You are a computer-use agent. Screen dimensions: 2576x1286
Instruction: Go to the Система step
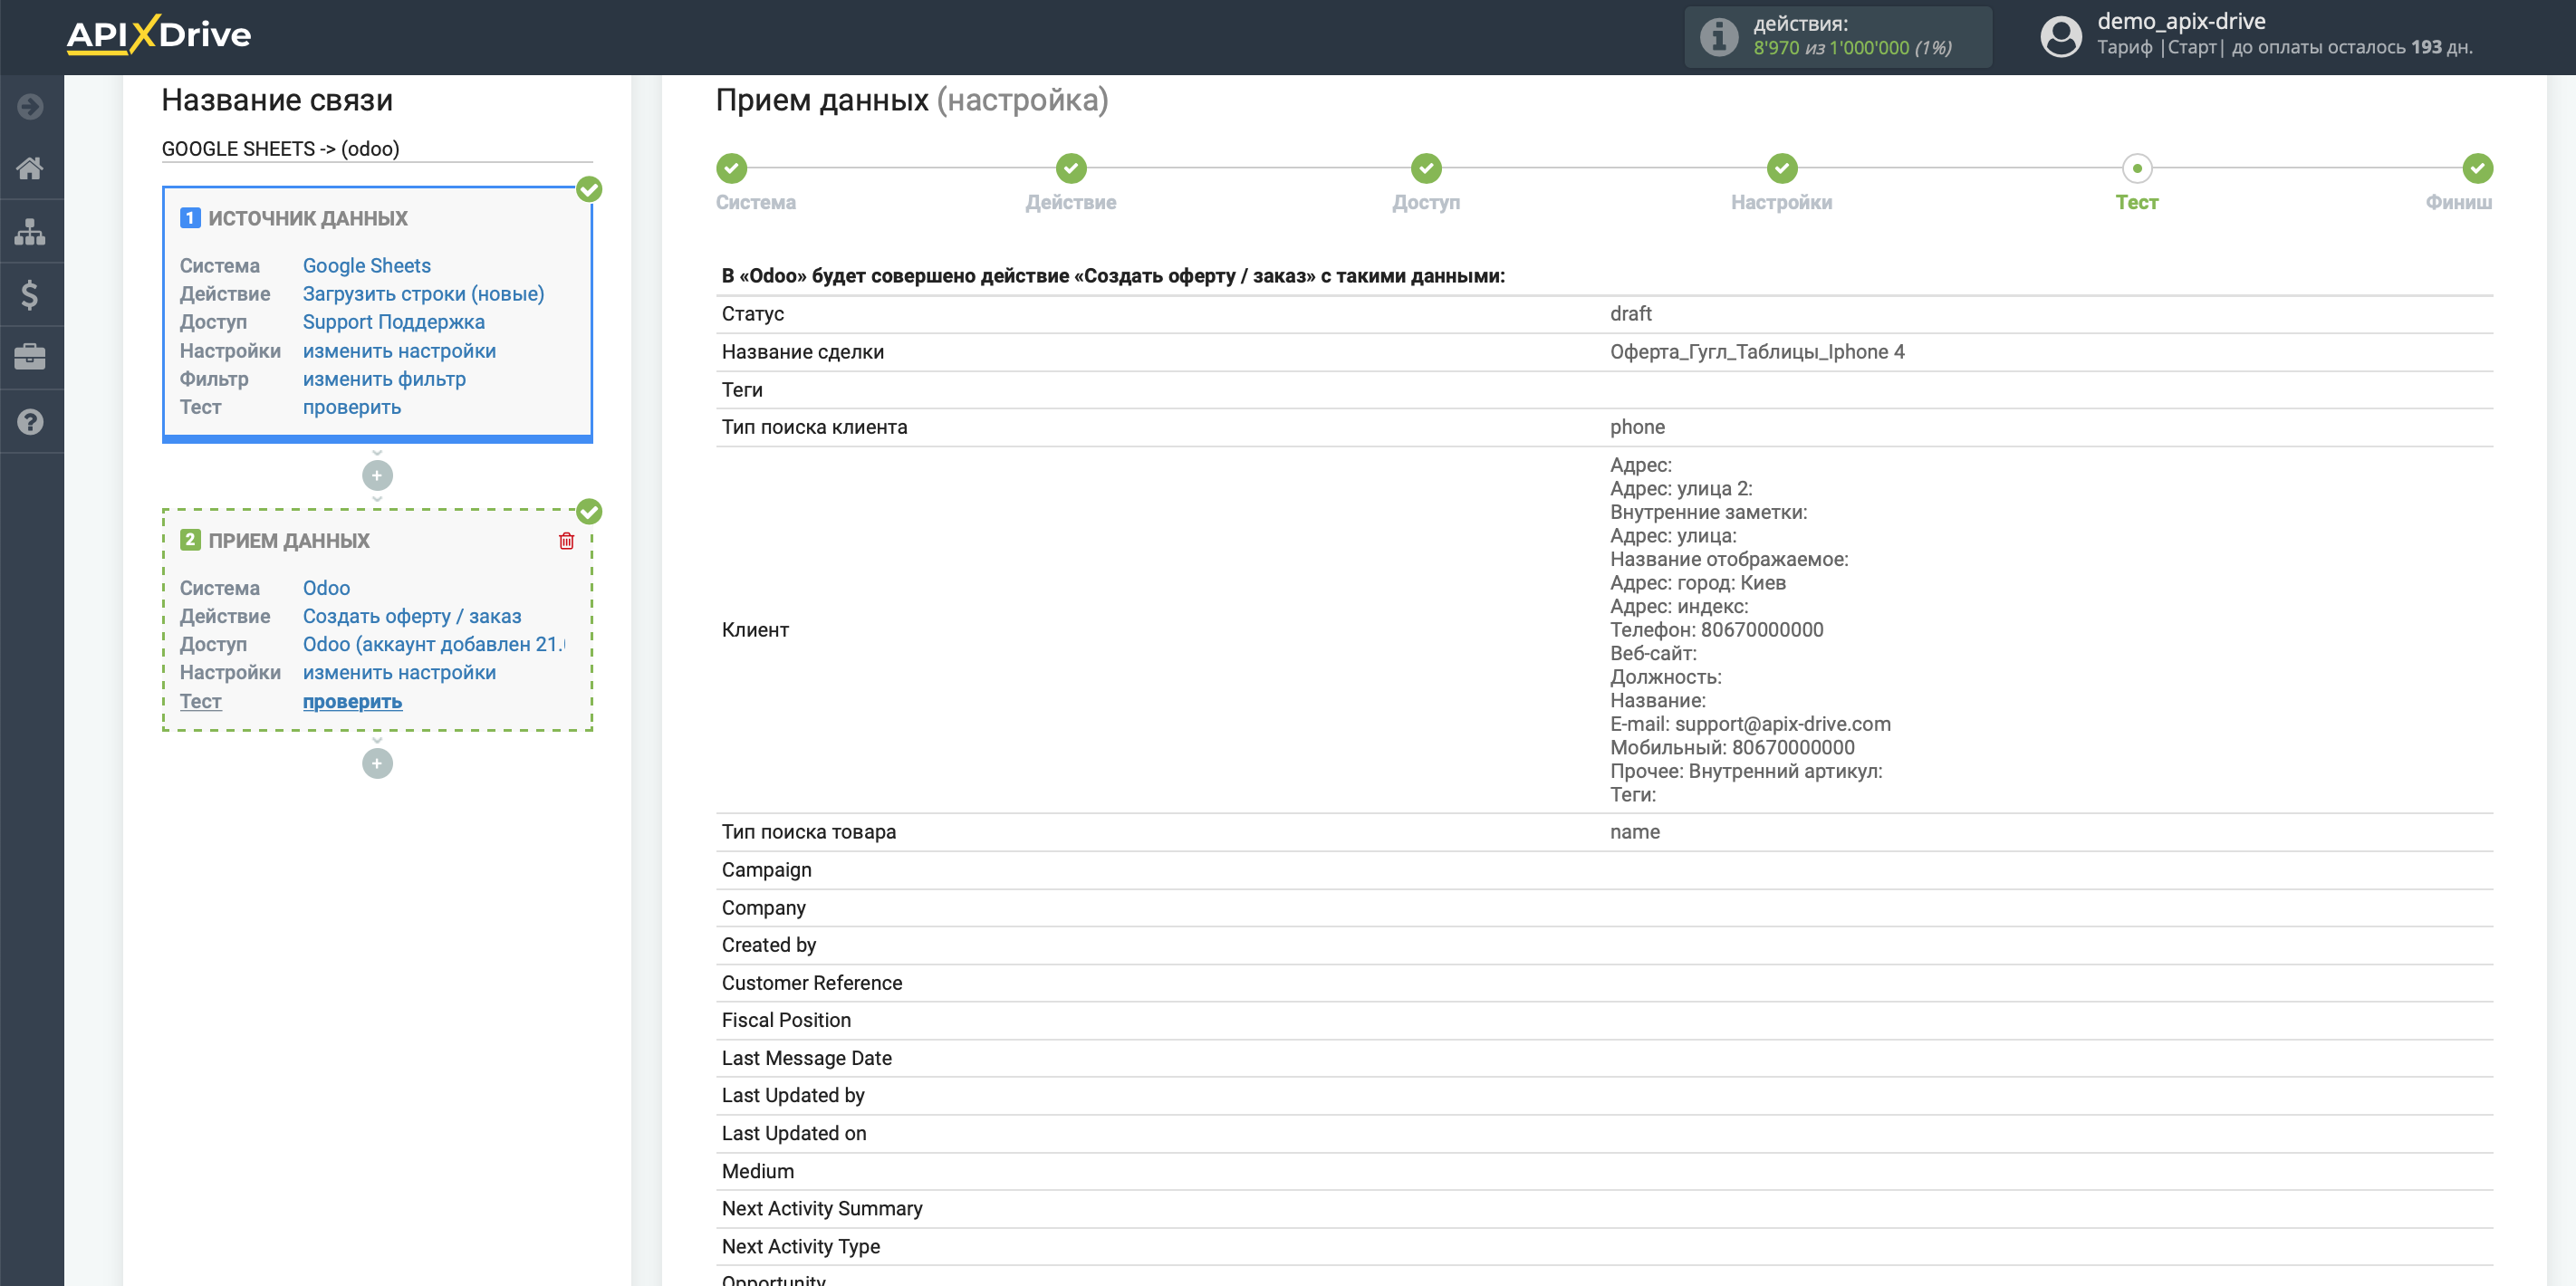coord(732,168)
